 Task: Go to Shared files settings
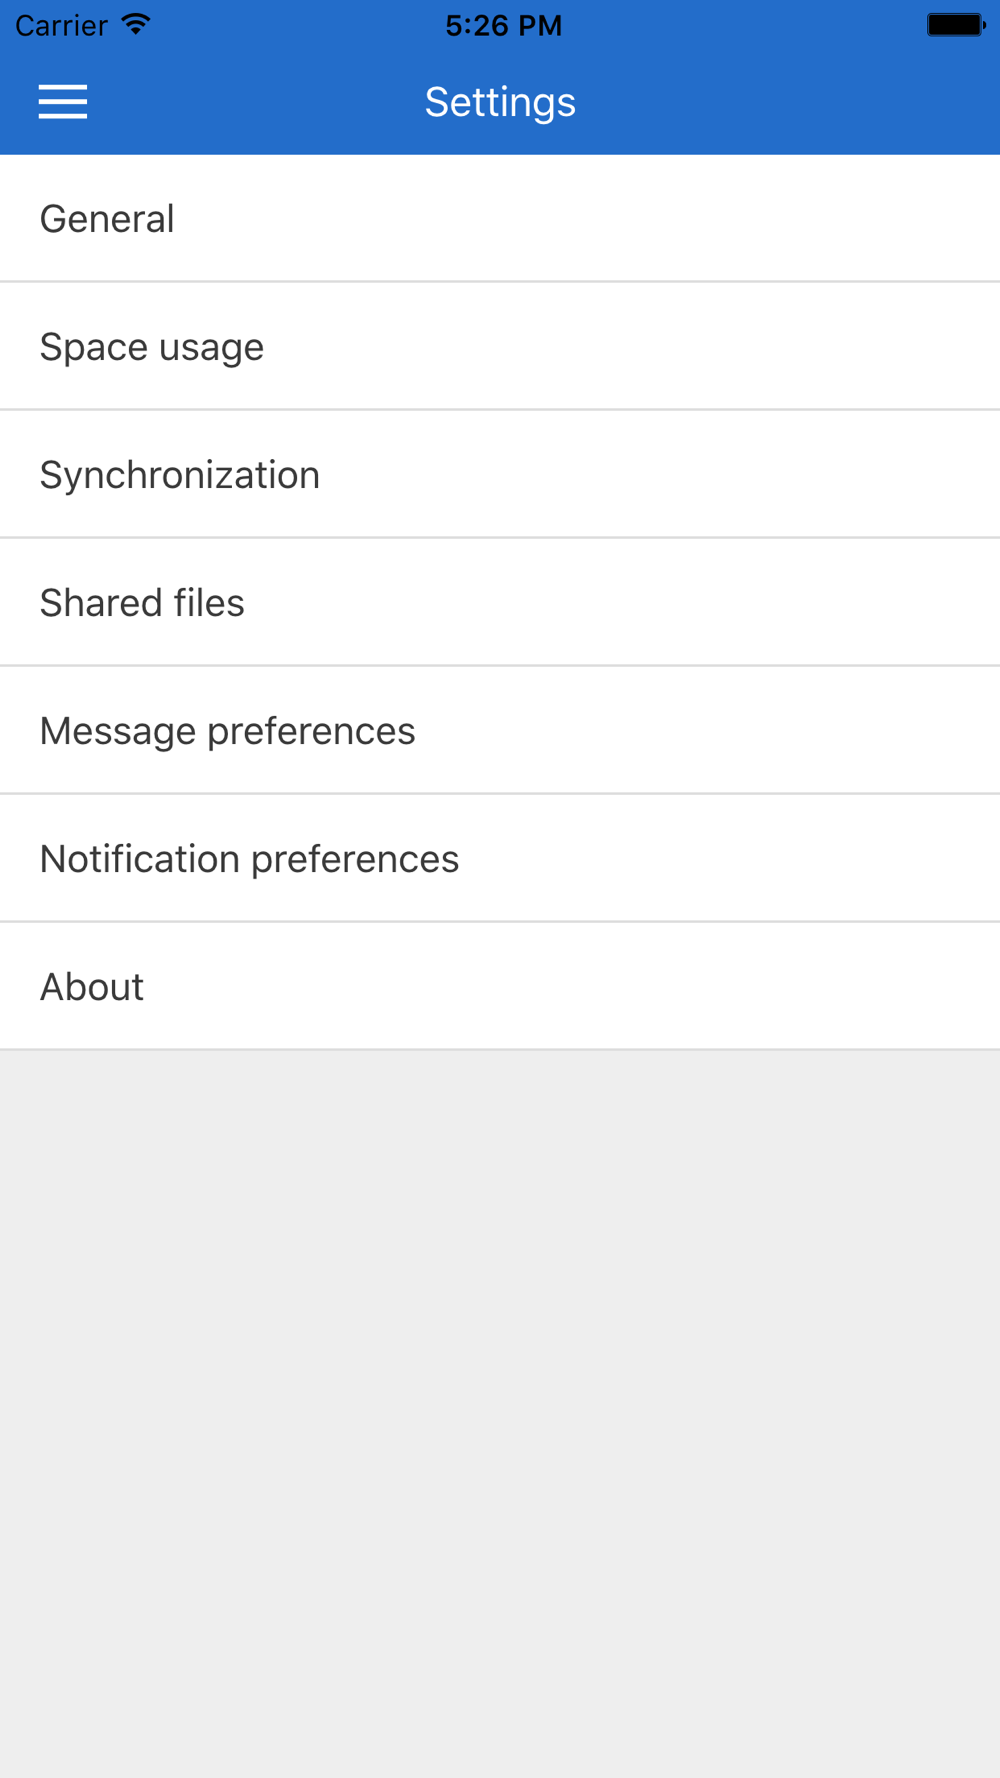pos(500,602)
